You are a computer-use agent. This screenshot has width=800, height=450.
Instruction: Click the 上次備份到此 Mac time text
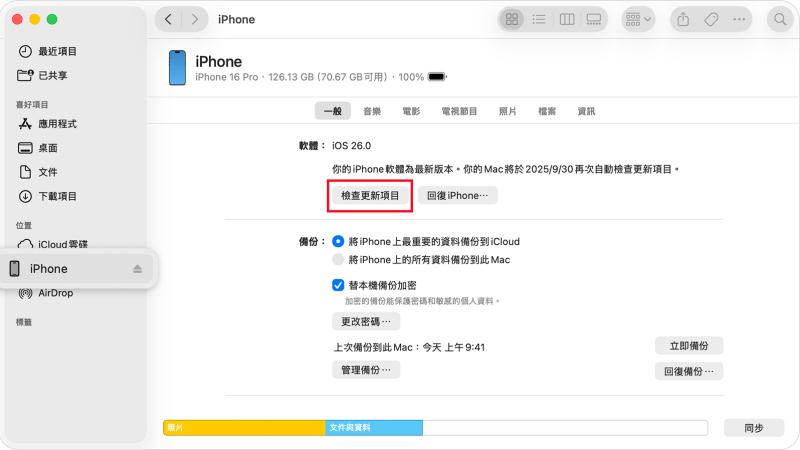(x=409, y=347)
